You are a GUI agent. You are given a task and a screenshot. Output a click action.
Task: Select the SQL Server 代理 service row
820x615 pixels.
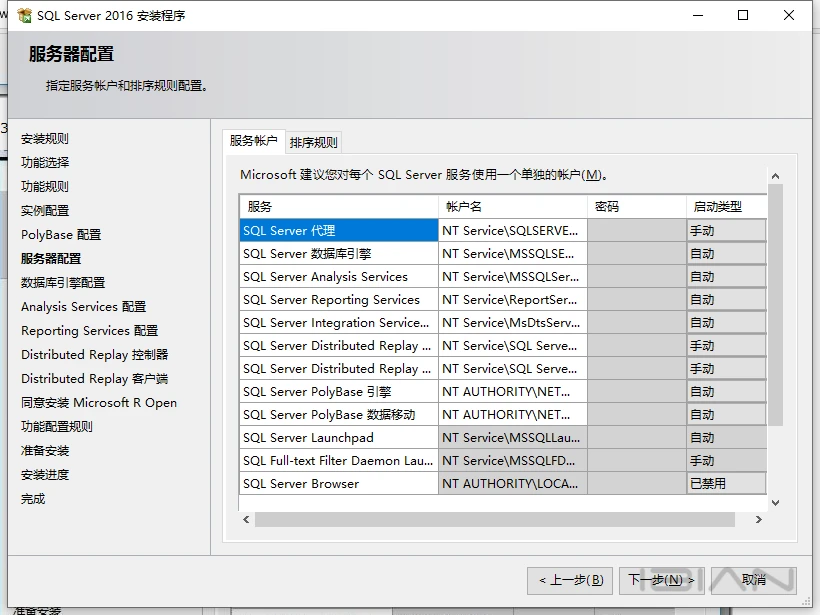coord(339,231)
